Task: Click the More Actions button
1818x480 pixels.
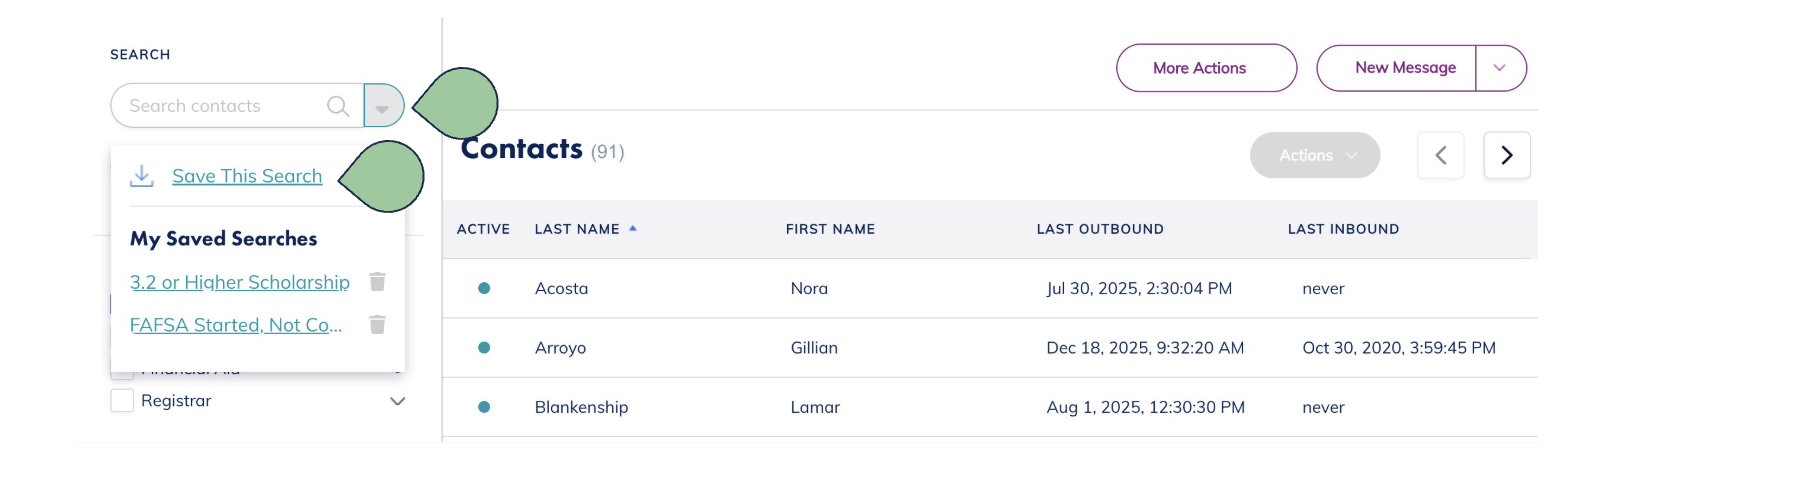Action: 1206,68
